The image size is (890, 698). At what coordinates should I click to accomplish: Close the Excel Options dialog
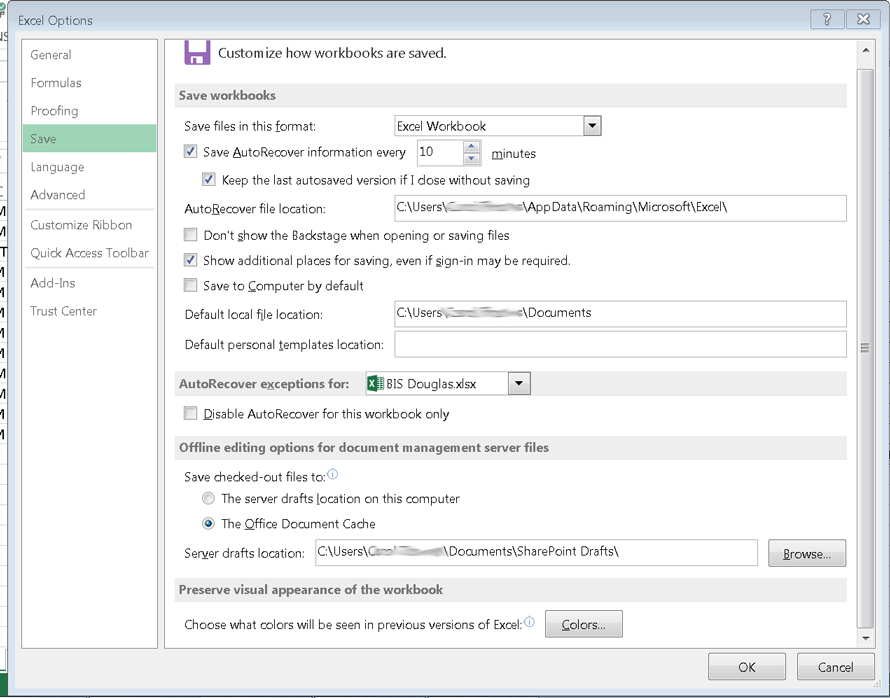coord(863,19)
